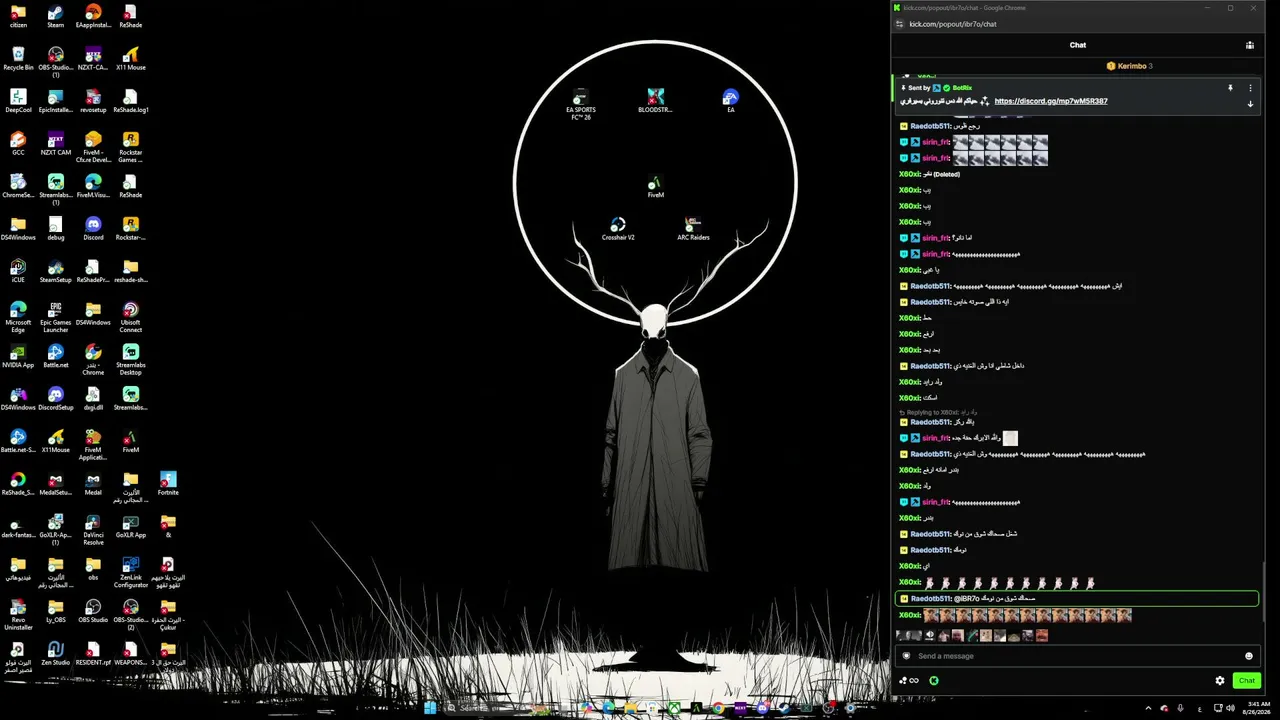Select the citizen folder on desktop

click(18, 16)
